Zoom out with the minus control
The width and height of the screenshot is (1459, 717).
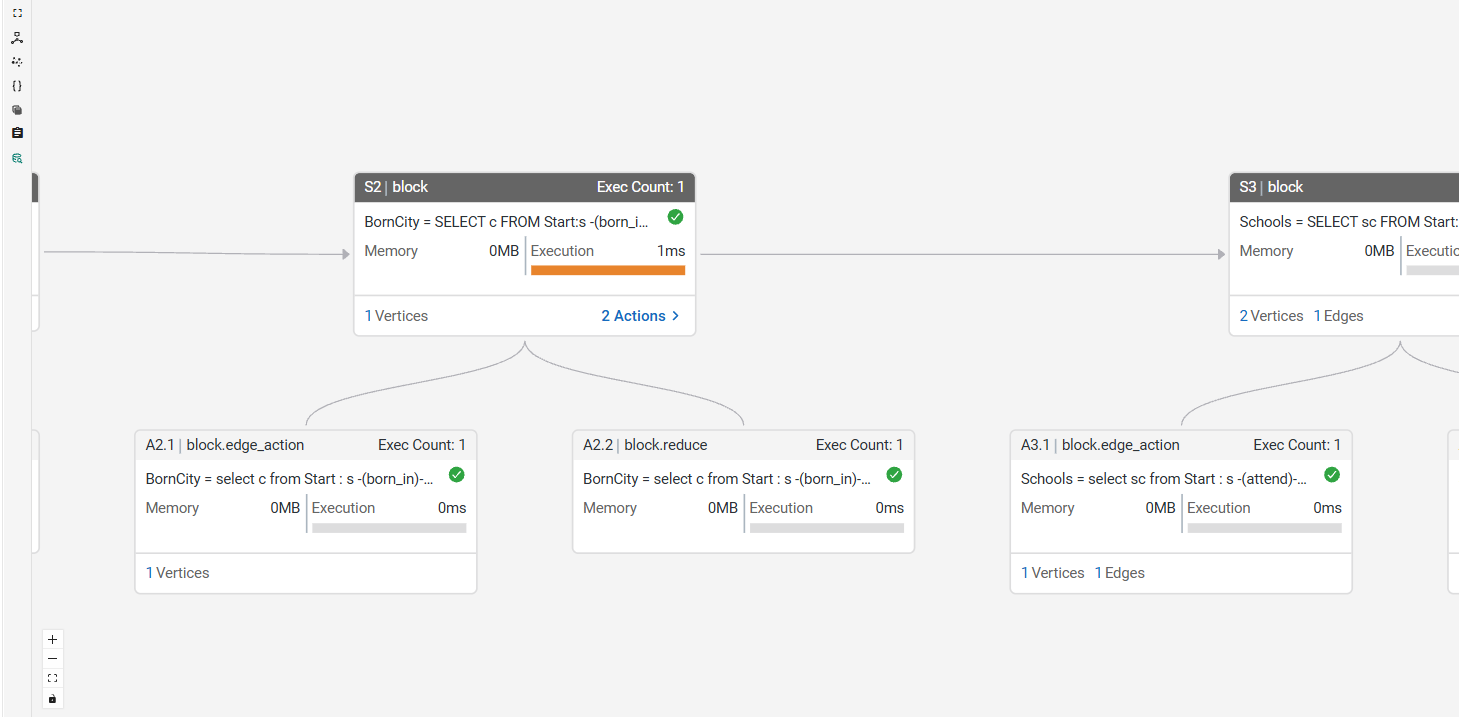click(53, 659)
